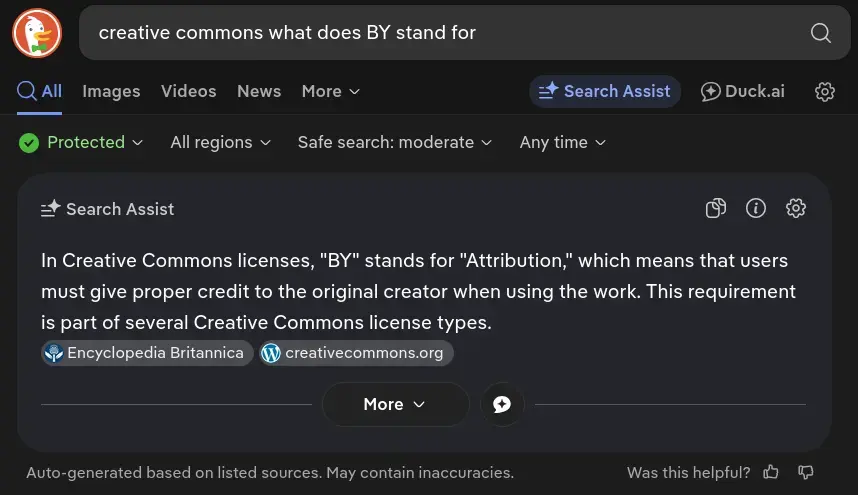
Task: Click the chat follow-up bubble icon
Action: coord(502,404)
